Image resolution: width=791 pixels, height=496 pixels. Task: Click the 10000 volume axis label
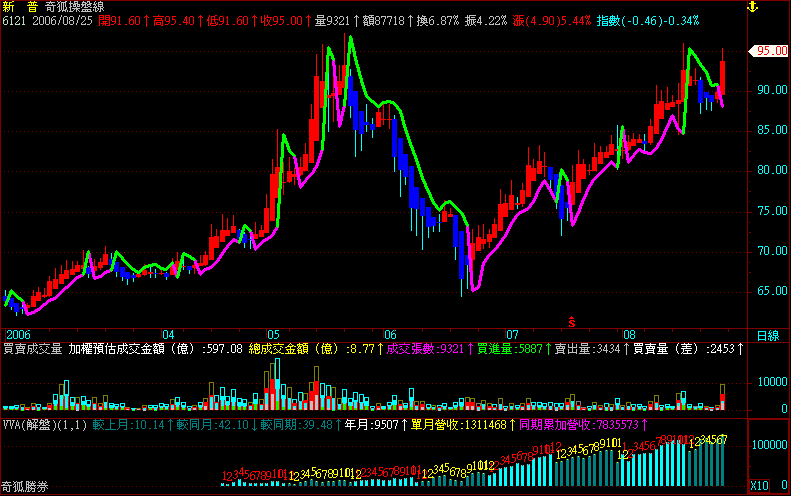[772, 382]
